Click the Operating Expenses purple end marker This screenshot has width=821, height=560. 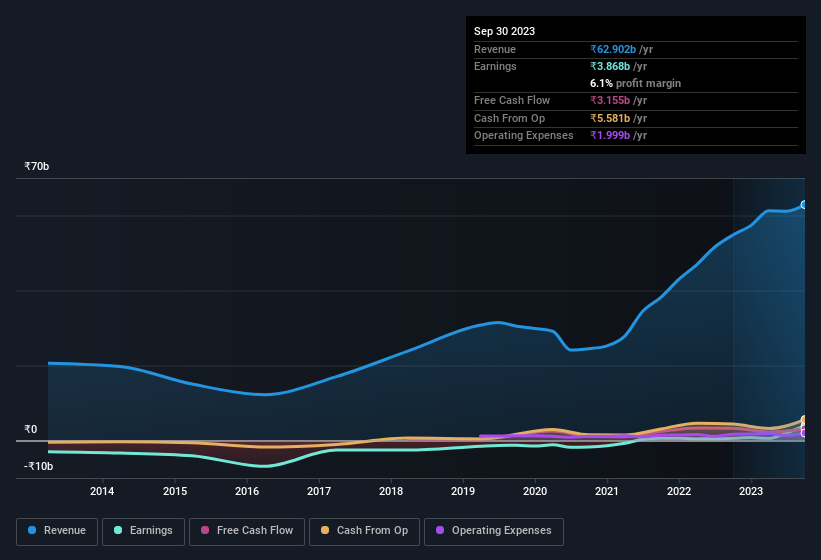point(804,433)
